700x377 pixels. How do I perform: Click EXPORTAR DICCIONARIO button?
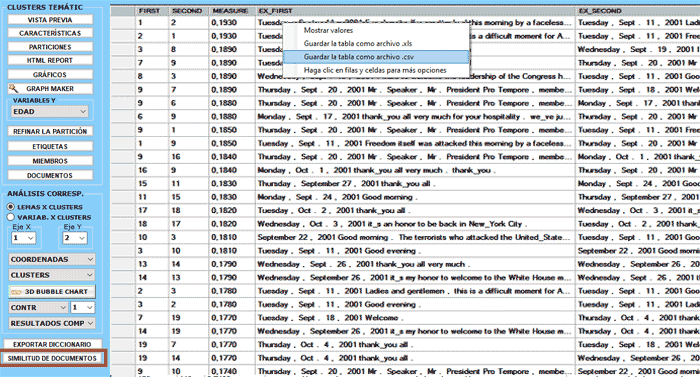[x=52, y=344]
